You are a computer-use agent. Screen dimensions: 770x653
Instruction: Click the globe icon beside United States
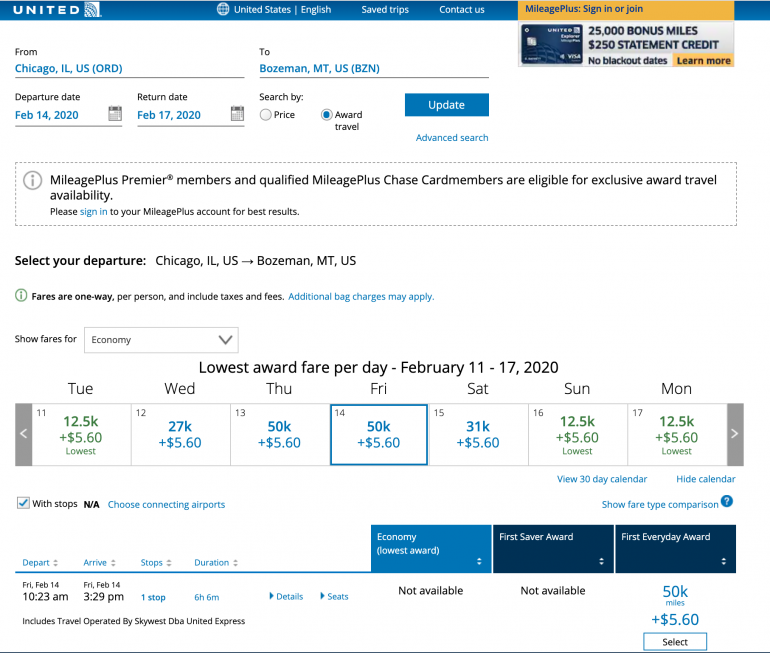(x=223, y=10)
